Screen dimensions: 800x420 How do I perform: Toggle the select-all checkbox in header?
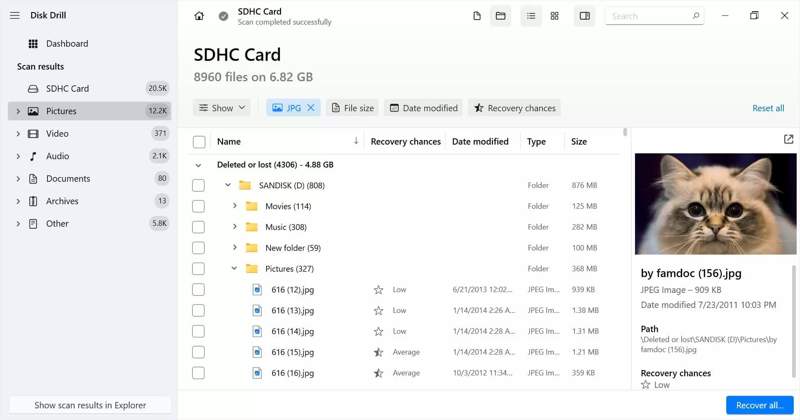coord(199,142)
